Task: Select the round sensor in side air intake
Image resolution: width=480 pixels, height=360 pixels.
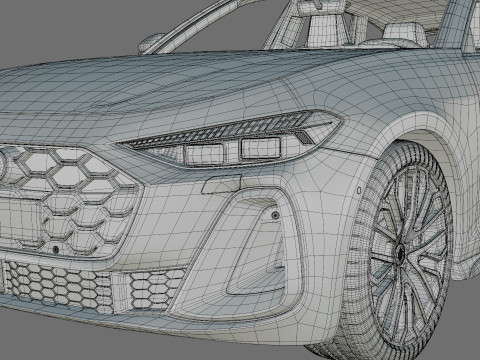Action: [x=275, y=216]
